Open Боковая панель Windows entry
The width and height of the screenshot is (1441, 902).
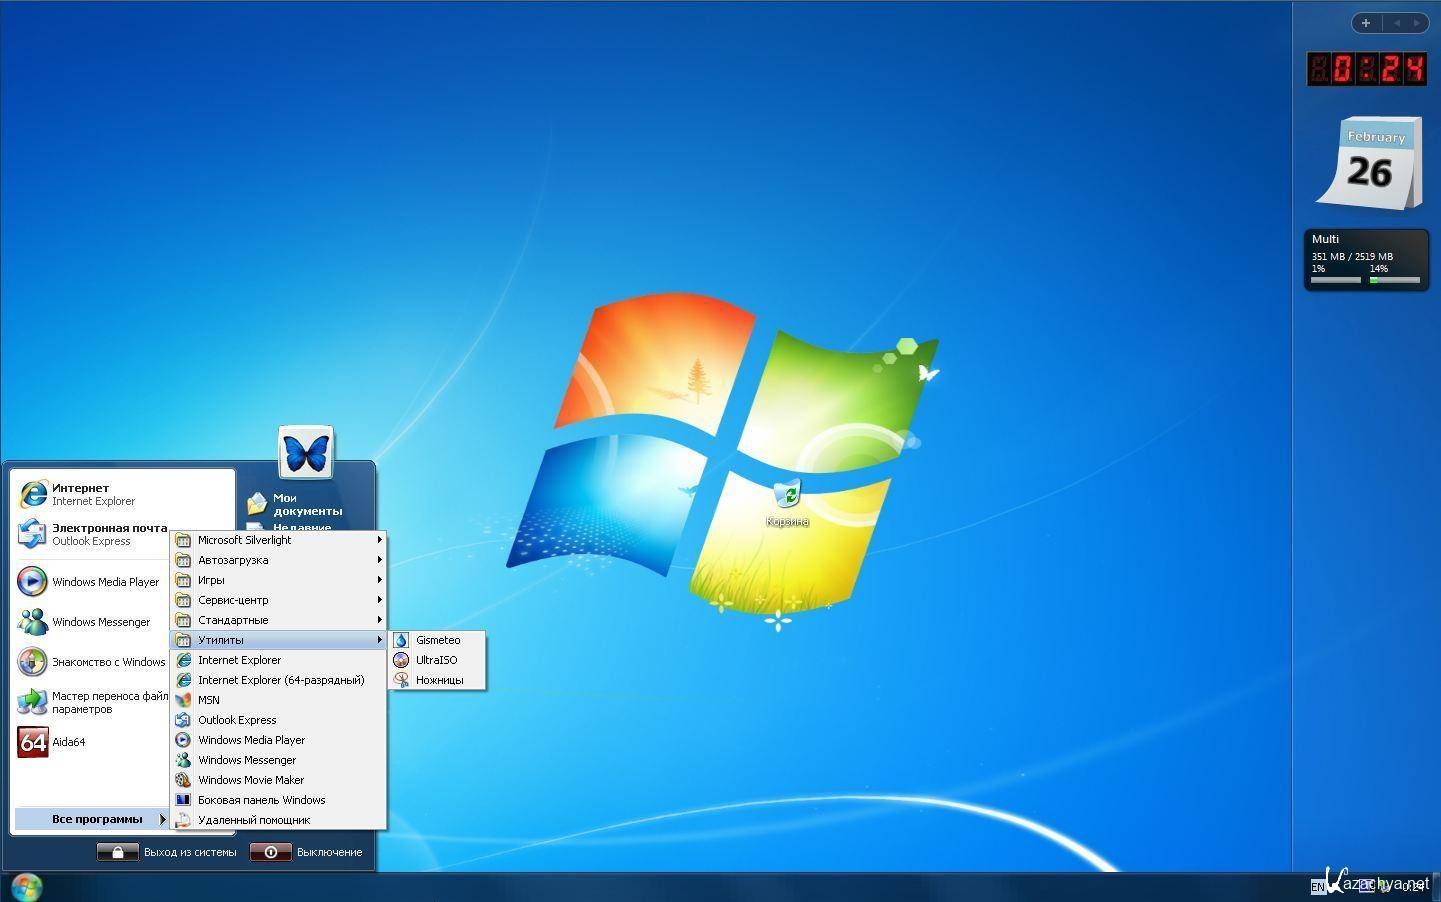(279, 800)
